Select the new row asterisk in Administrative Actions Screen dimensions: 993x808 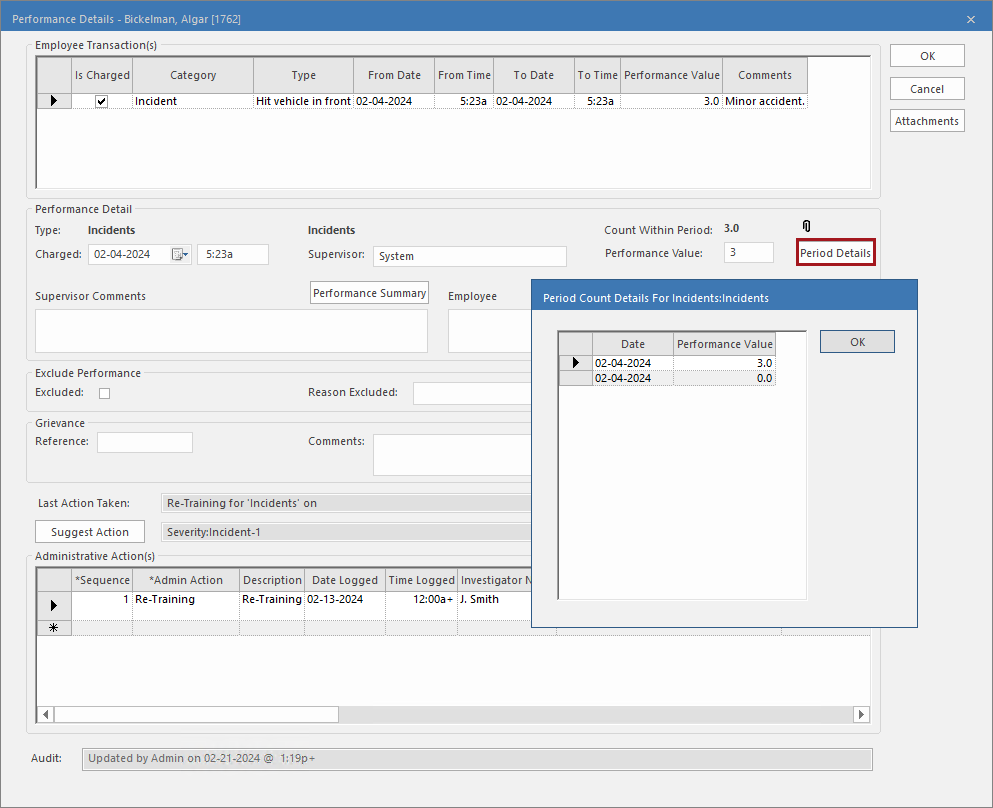54,628
